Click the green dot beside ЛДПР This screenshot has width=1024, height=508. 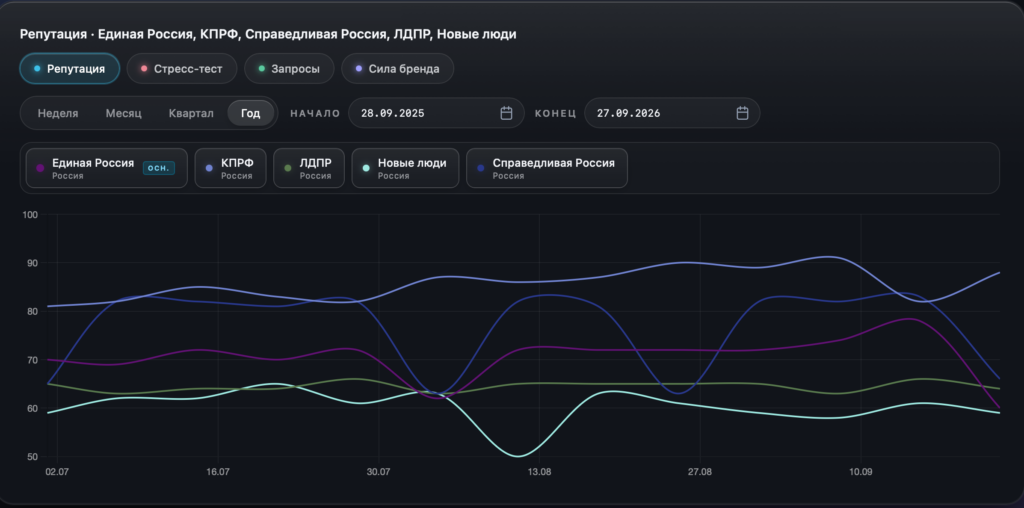point(288,168)
